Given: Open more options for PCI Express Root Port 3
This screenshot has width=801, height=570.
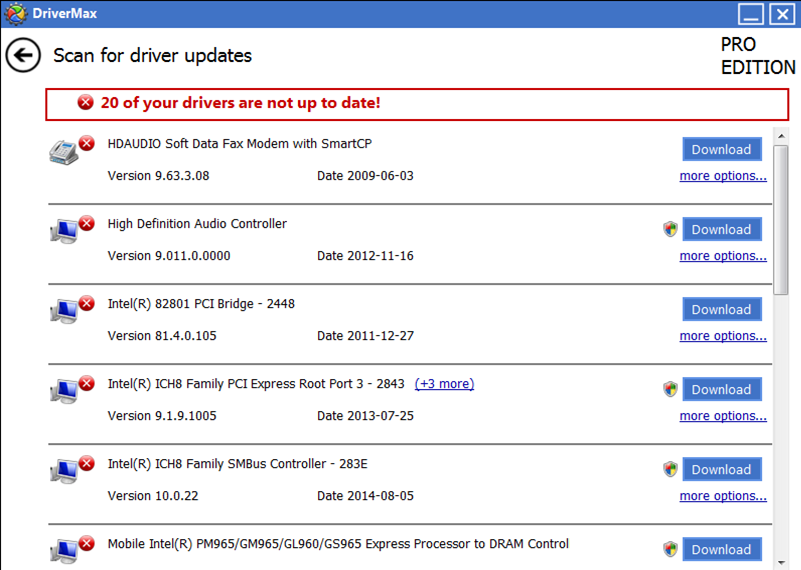Looking at the screenshot, I should [x=723, y=416].
